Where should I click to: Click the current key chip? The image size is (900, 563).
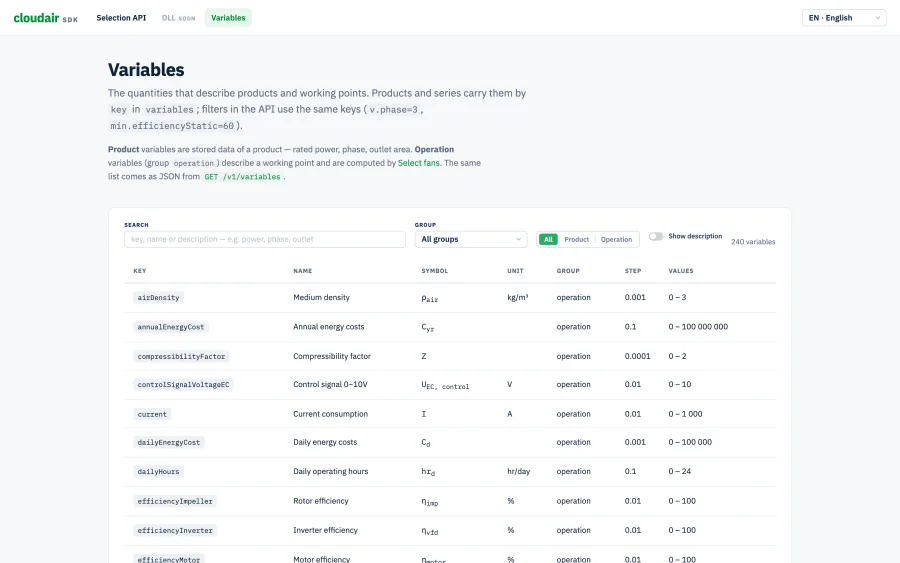152,414
